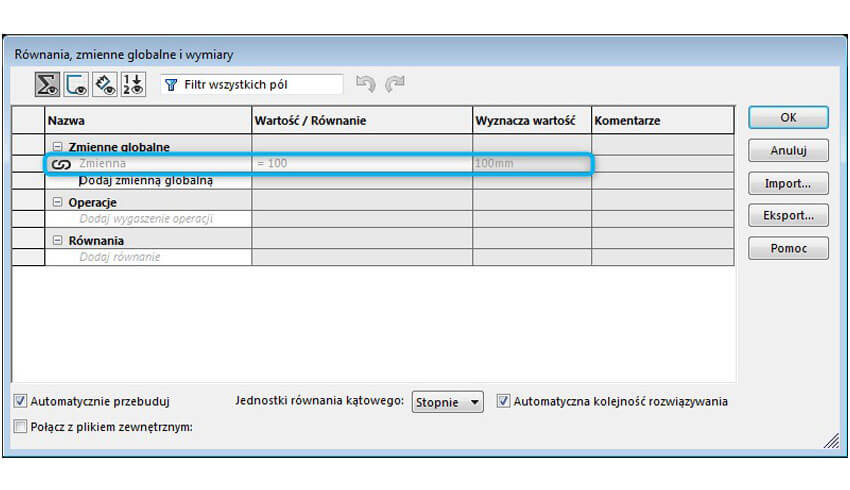Click the '= 100' value cell
The width and height of the screenshot is (850, 490).
point(362,164)
